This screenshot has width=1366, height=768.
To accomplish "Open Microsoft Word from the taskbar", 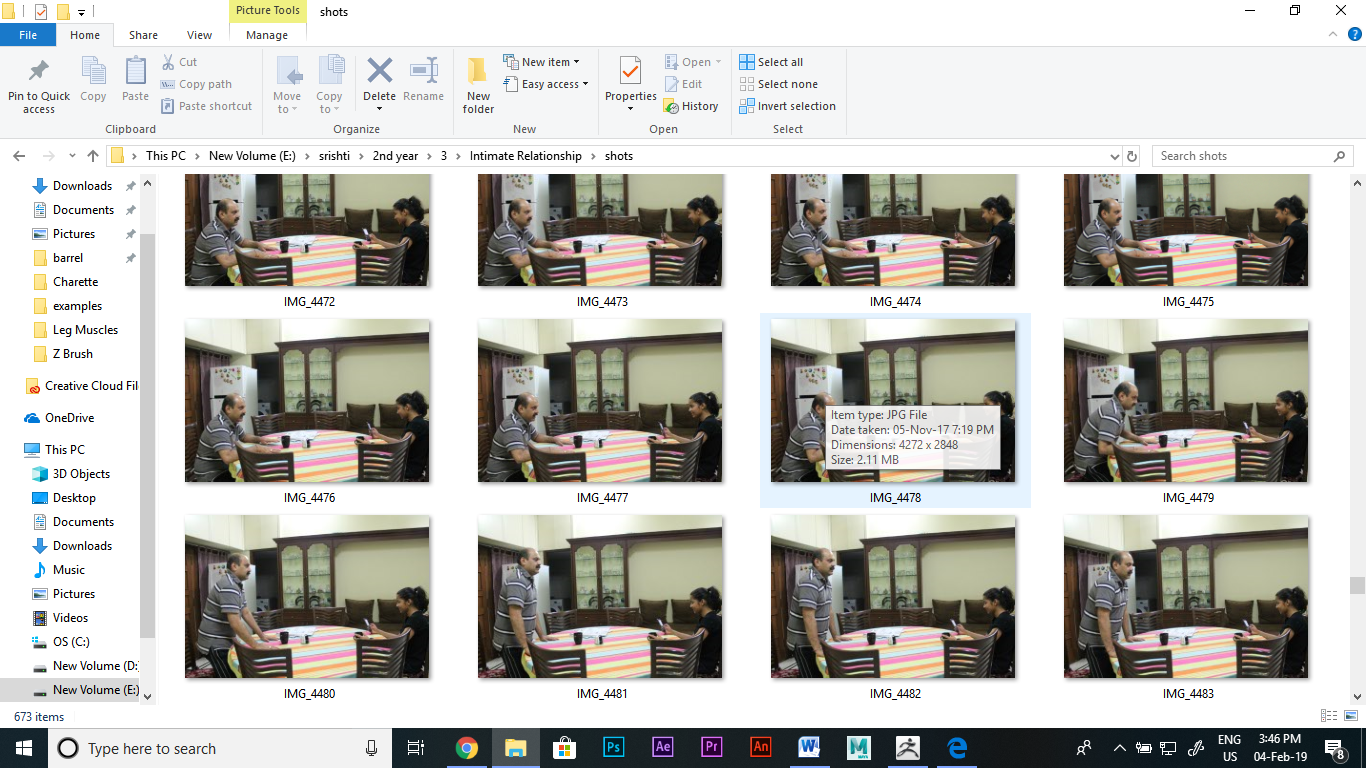I will (810, 747).
